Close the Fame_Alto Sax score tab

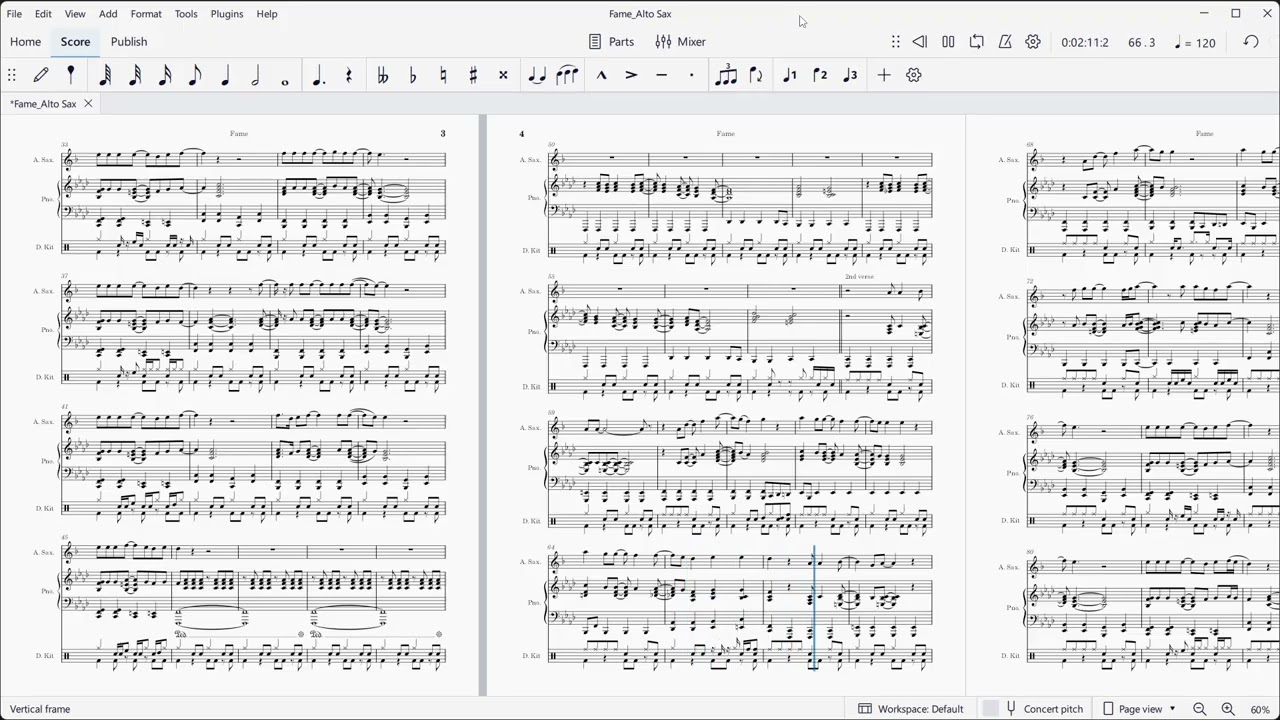tap(88, 104)
